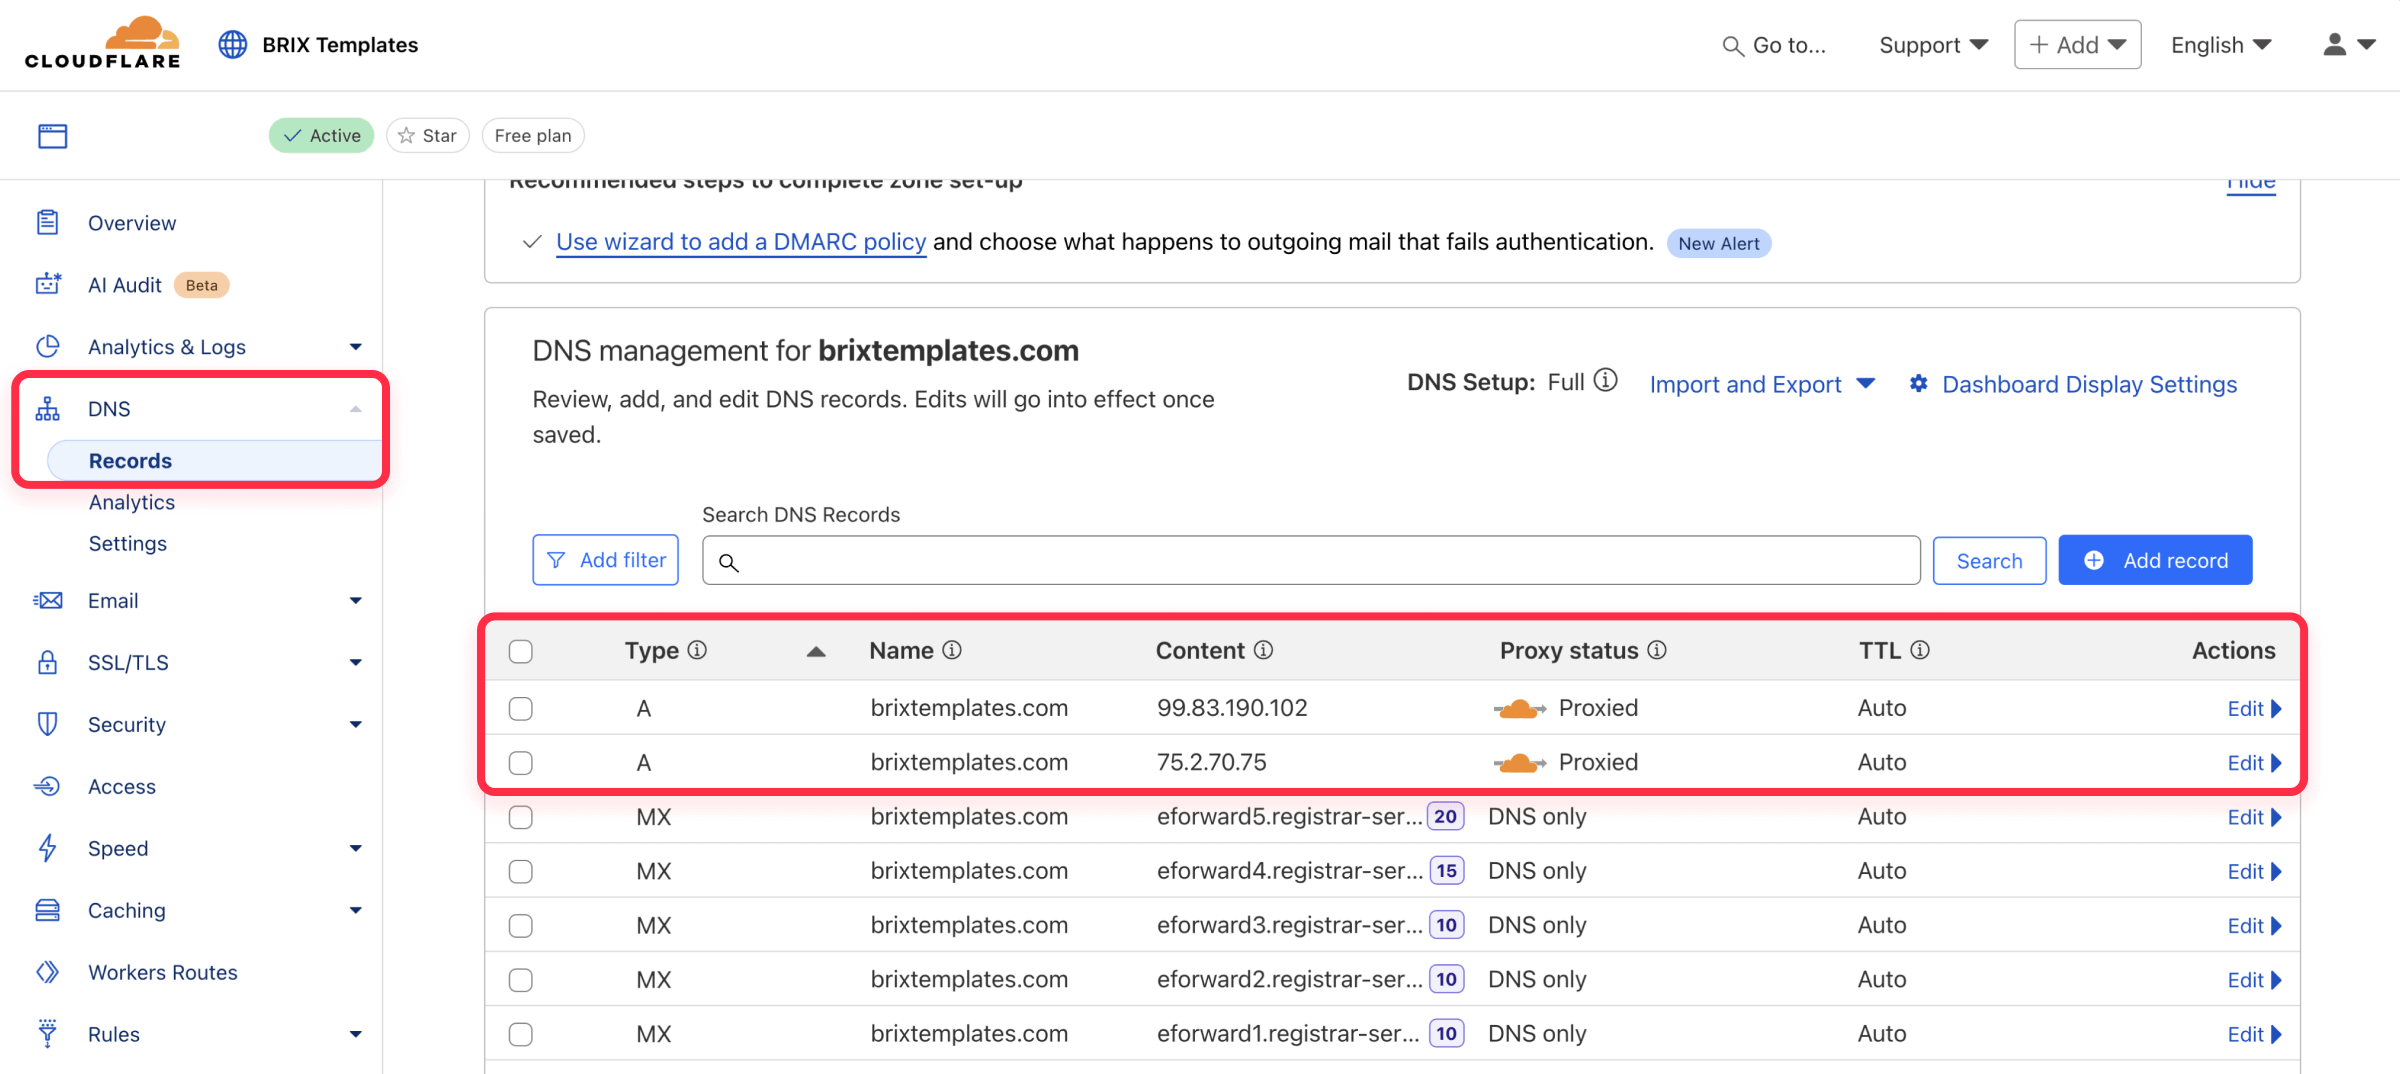Viewport: 2400px width, 1074px height.
Task: Click the Name column info icon
Action: pos(952,650)
